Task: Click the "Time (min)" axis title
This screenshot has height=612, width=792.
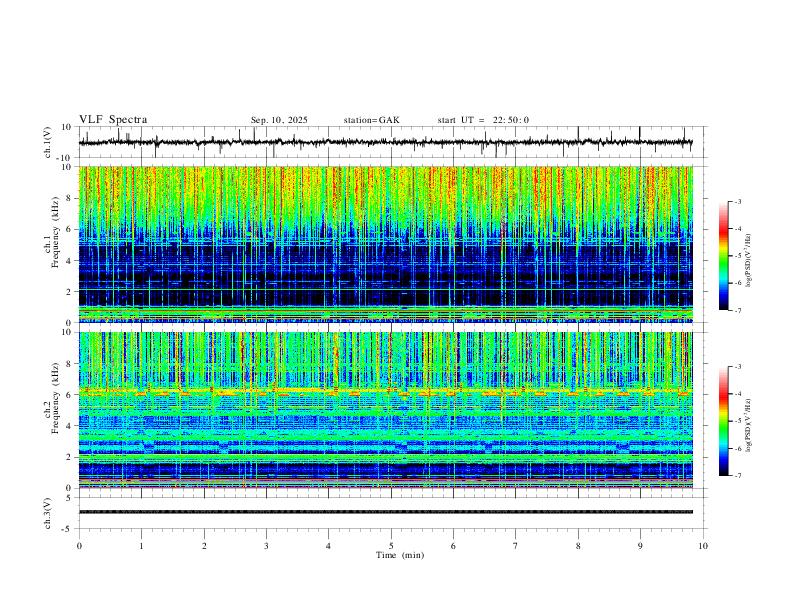Action: (x=400, y=555)
